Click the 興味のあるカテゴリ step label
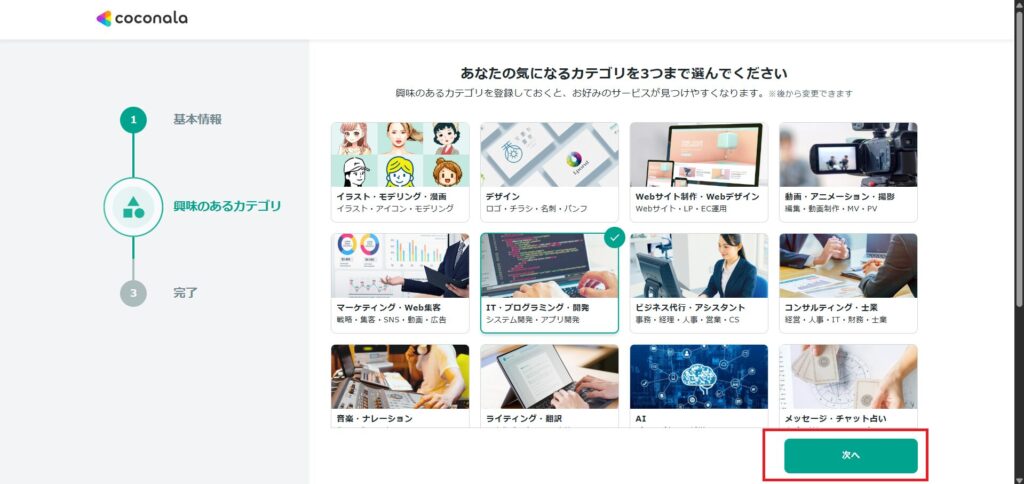The height and width of the screenshot is (484, 1024). click(227, 206)
